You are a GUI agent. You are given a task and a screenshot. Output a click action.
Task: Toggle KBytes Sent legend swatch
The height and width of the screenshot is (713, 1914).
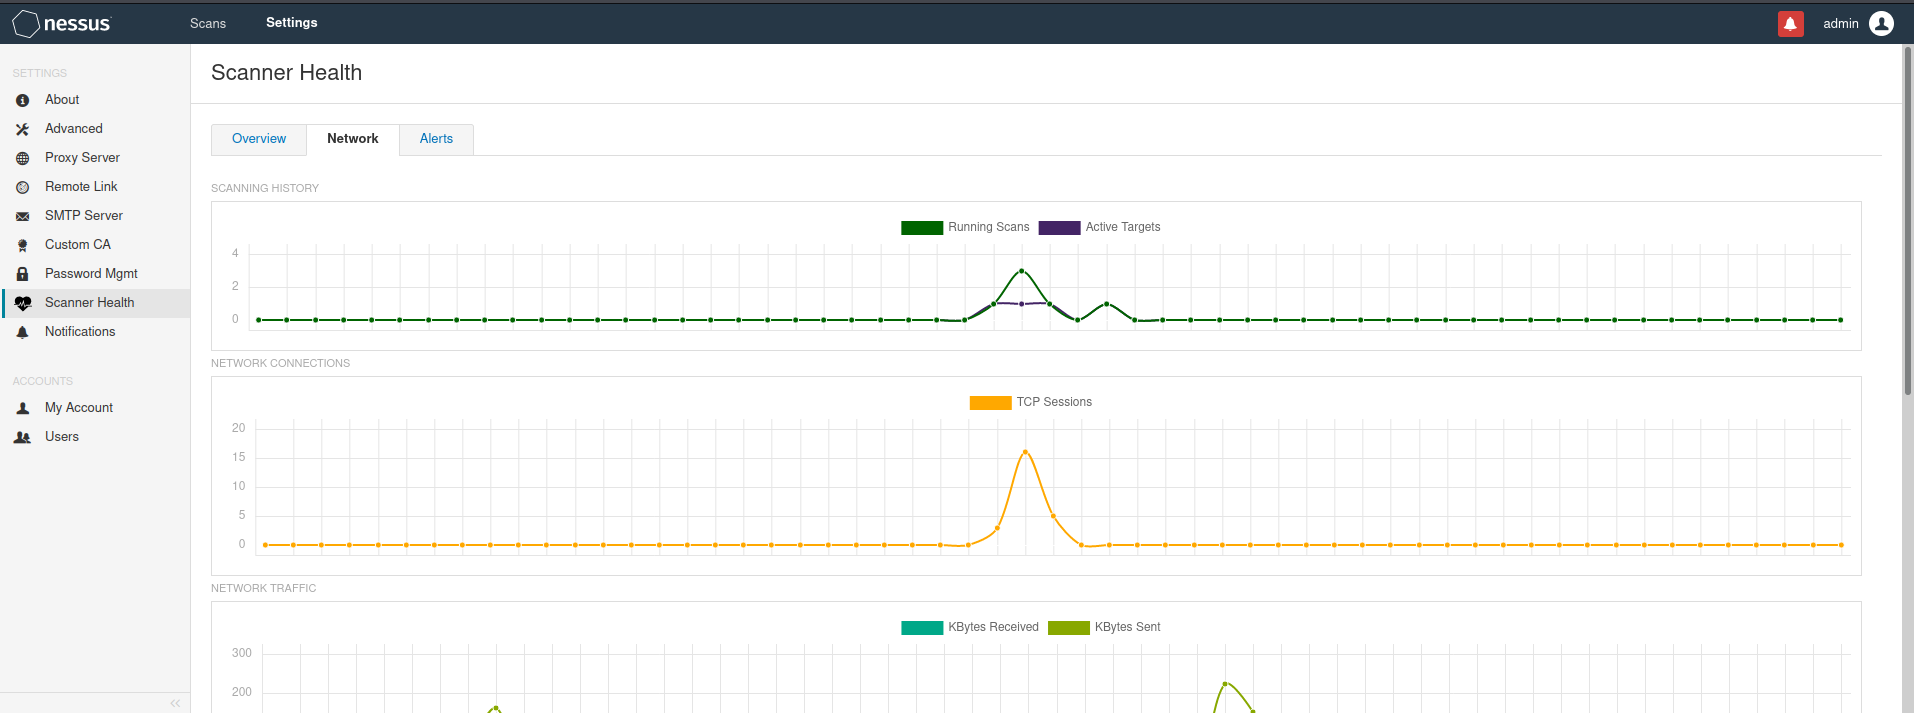(1069, 628)
